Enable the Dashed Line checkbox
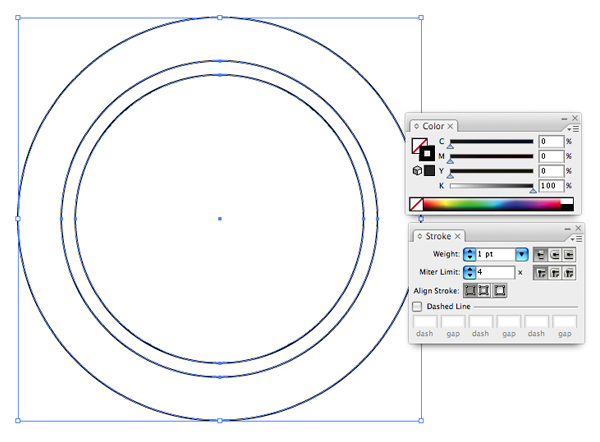The width and height of the screenshot is (600, 442). (417, 307)
